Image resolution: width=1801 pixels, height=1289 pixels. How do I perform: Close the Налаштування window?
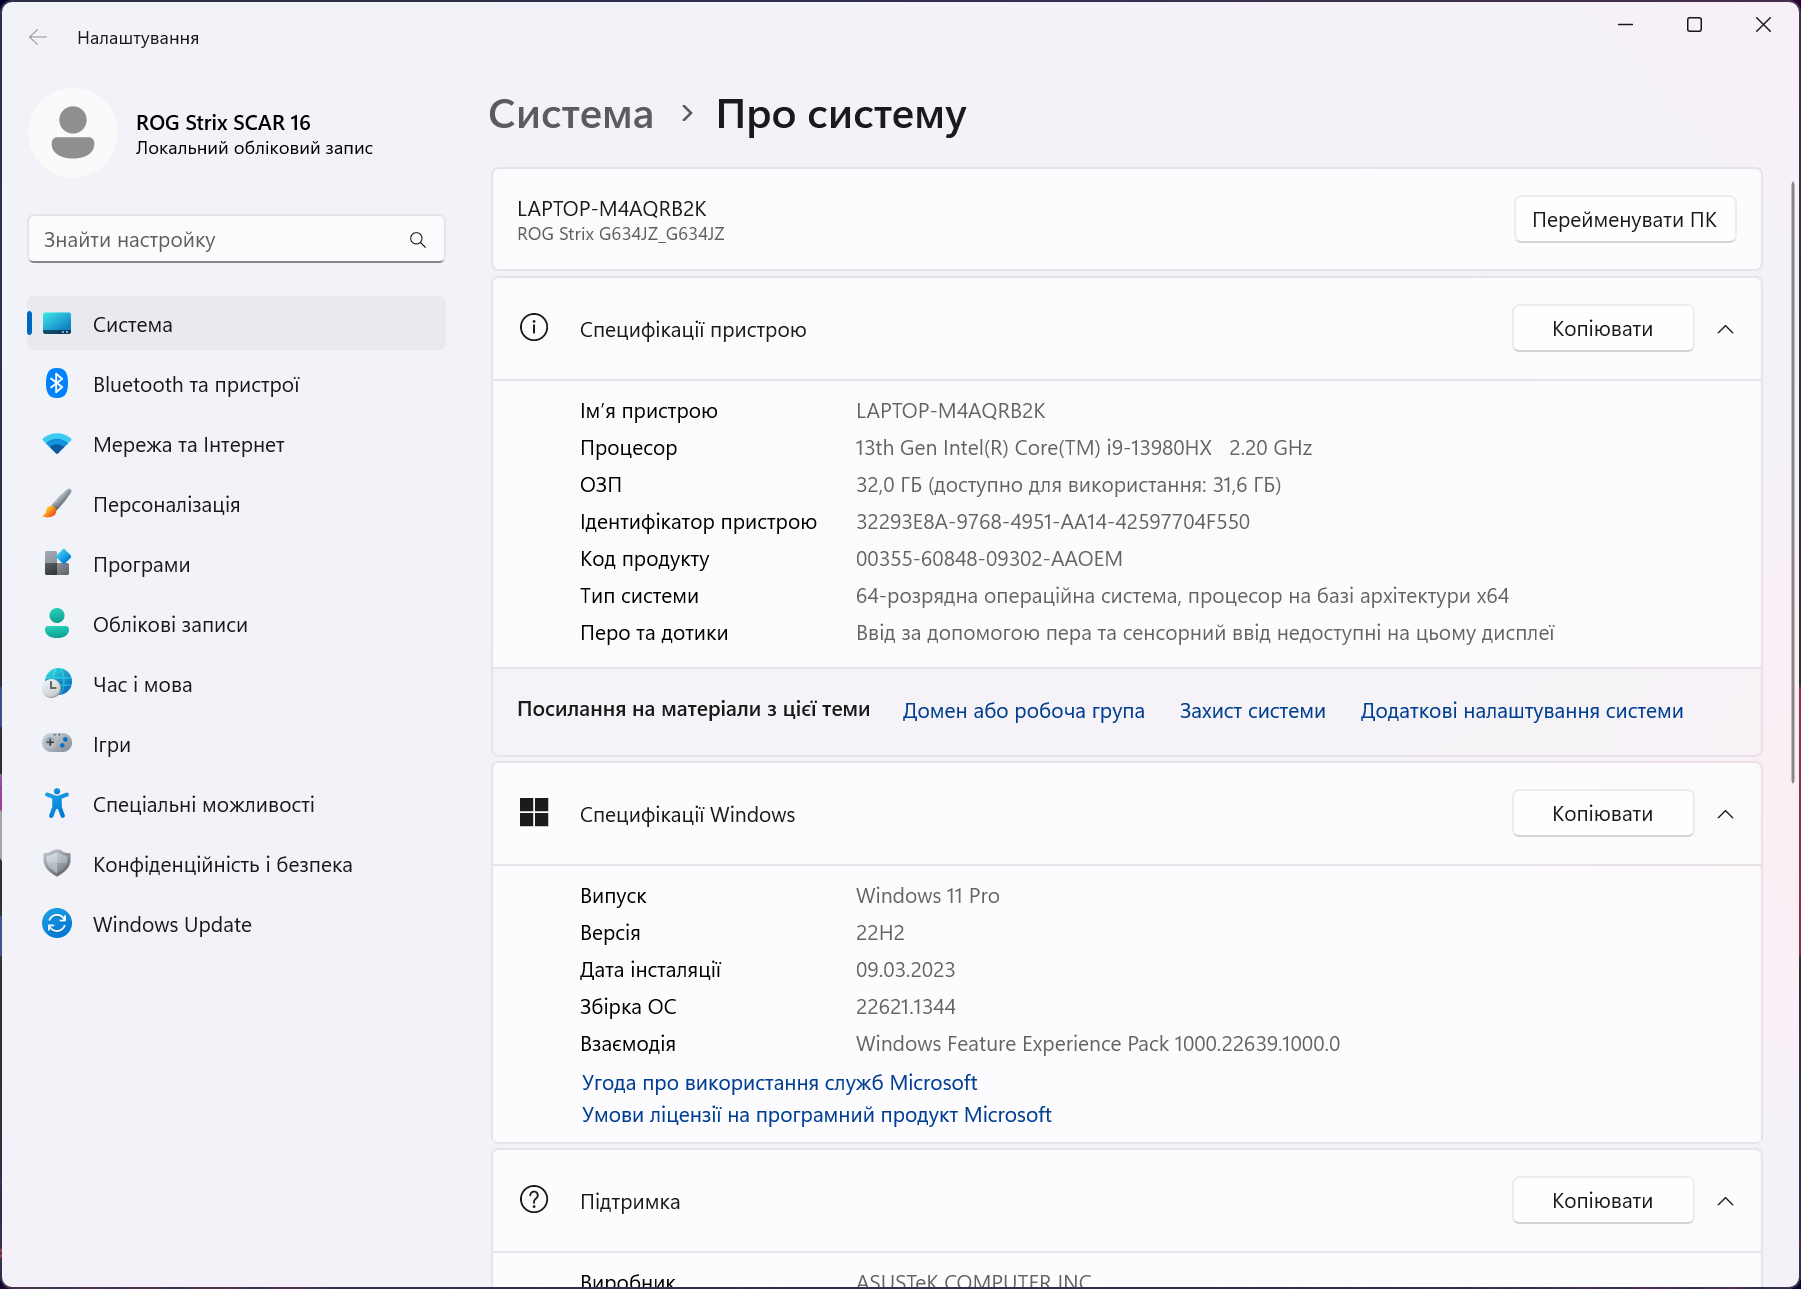click(x=1763, y=25)
